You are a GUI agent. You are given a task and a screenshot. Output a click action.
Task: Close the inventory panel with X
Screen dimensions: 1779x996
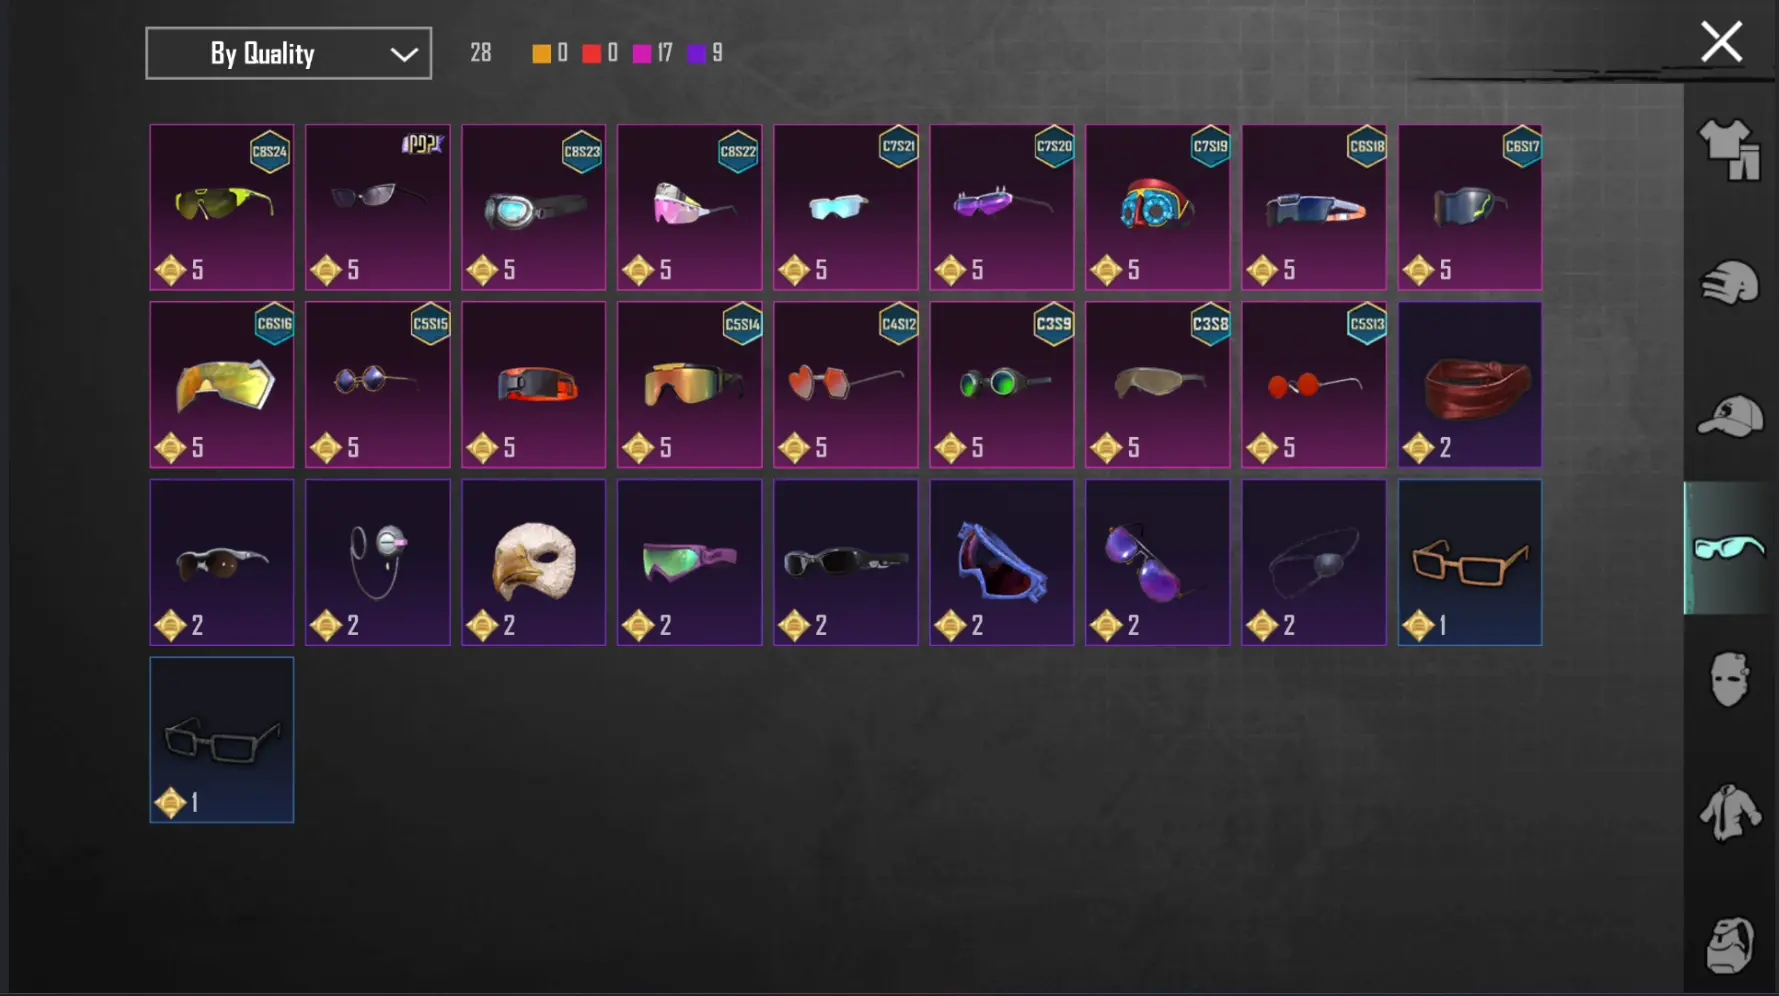[1721, 42]
